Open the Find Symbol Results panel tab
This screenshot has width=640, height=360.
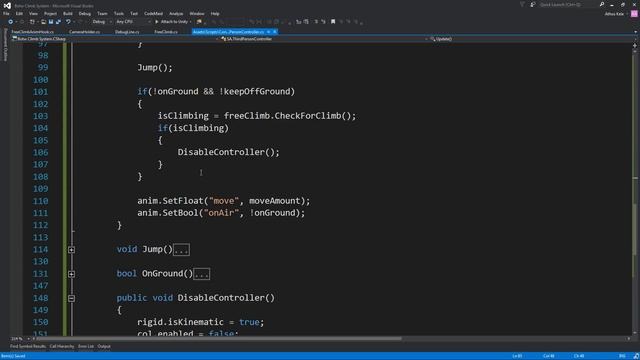pyautogui.click(x=28, y=347)
